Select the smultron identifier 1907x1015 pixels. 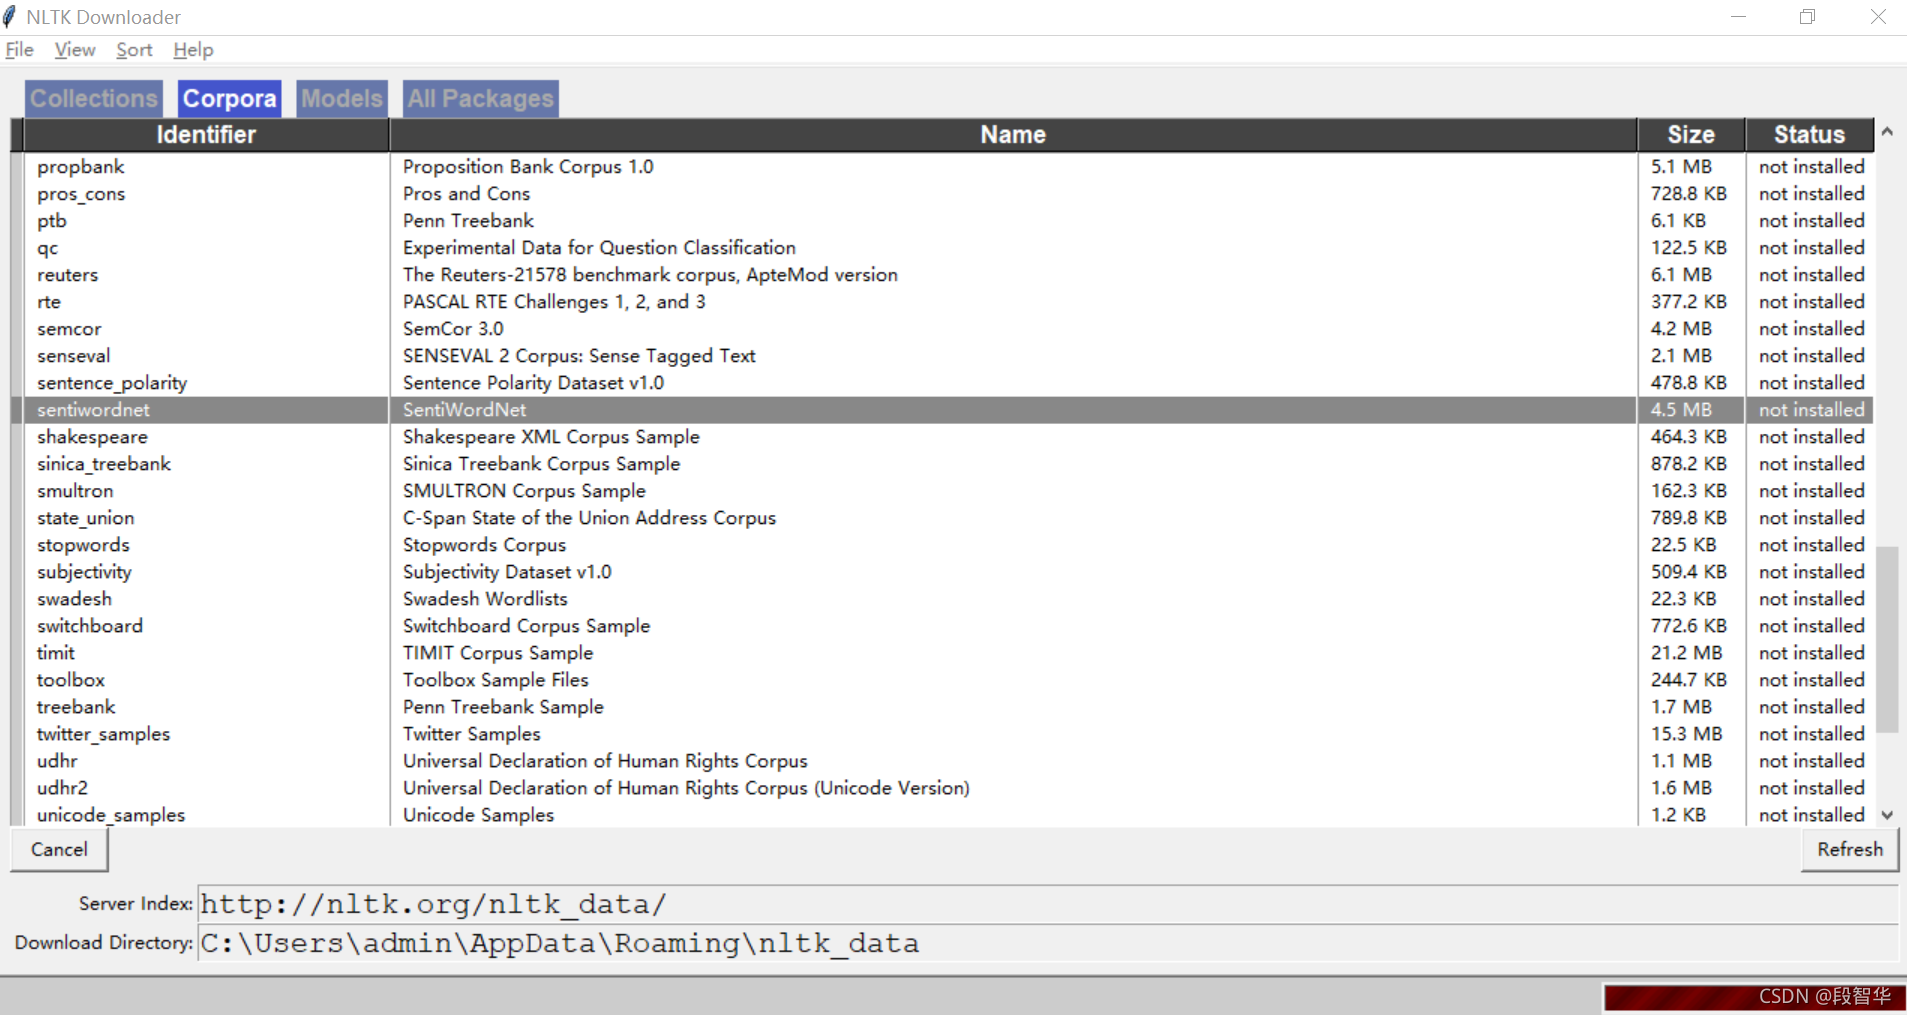(75, 491)
